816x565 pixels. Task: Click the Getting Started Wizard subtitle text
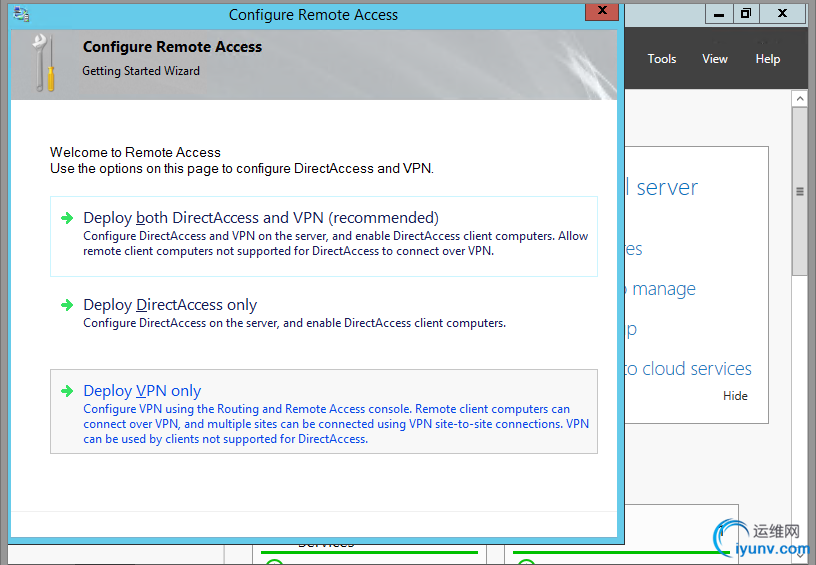(x=141, y=71)
